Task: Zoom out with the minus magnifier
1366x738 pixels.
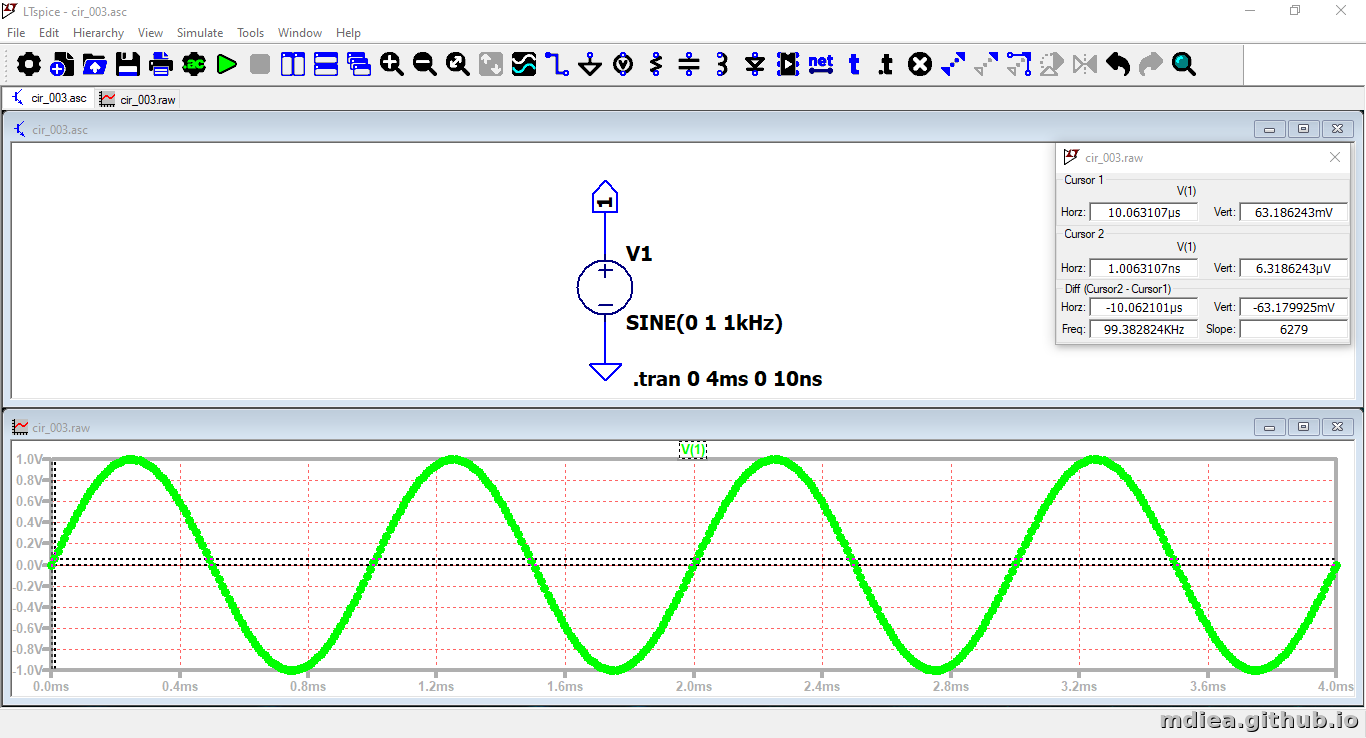Action: click(x=424, y=65)
